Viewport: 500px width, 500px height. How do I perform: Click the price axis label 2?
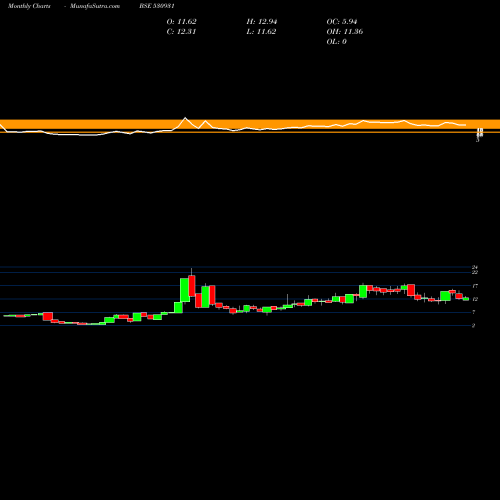tap(474, 326)
